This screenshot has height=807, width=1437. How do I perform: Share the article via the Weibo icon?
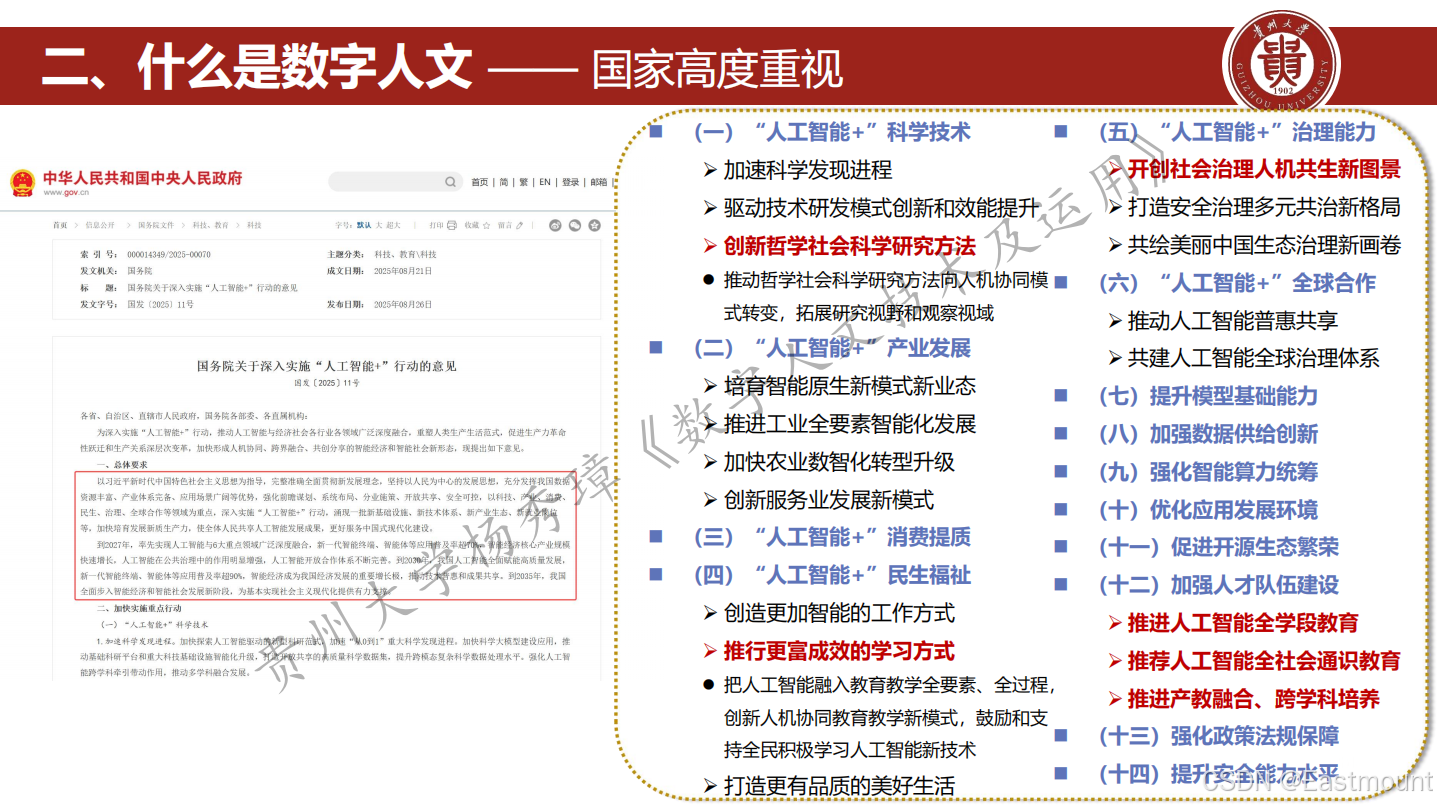pyautogui.click(x=555, y=226)
